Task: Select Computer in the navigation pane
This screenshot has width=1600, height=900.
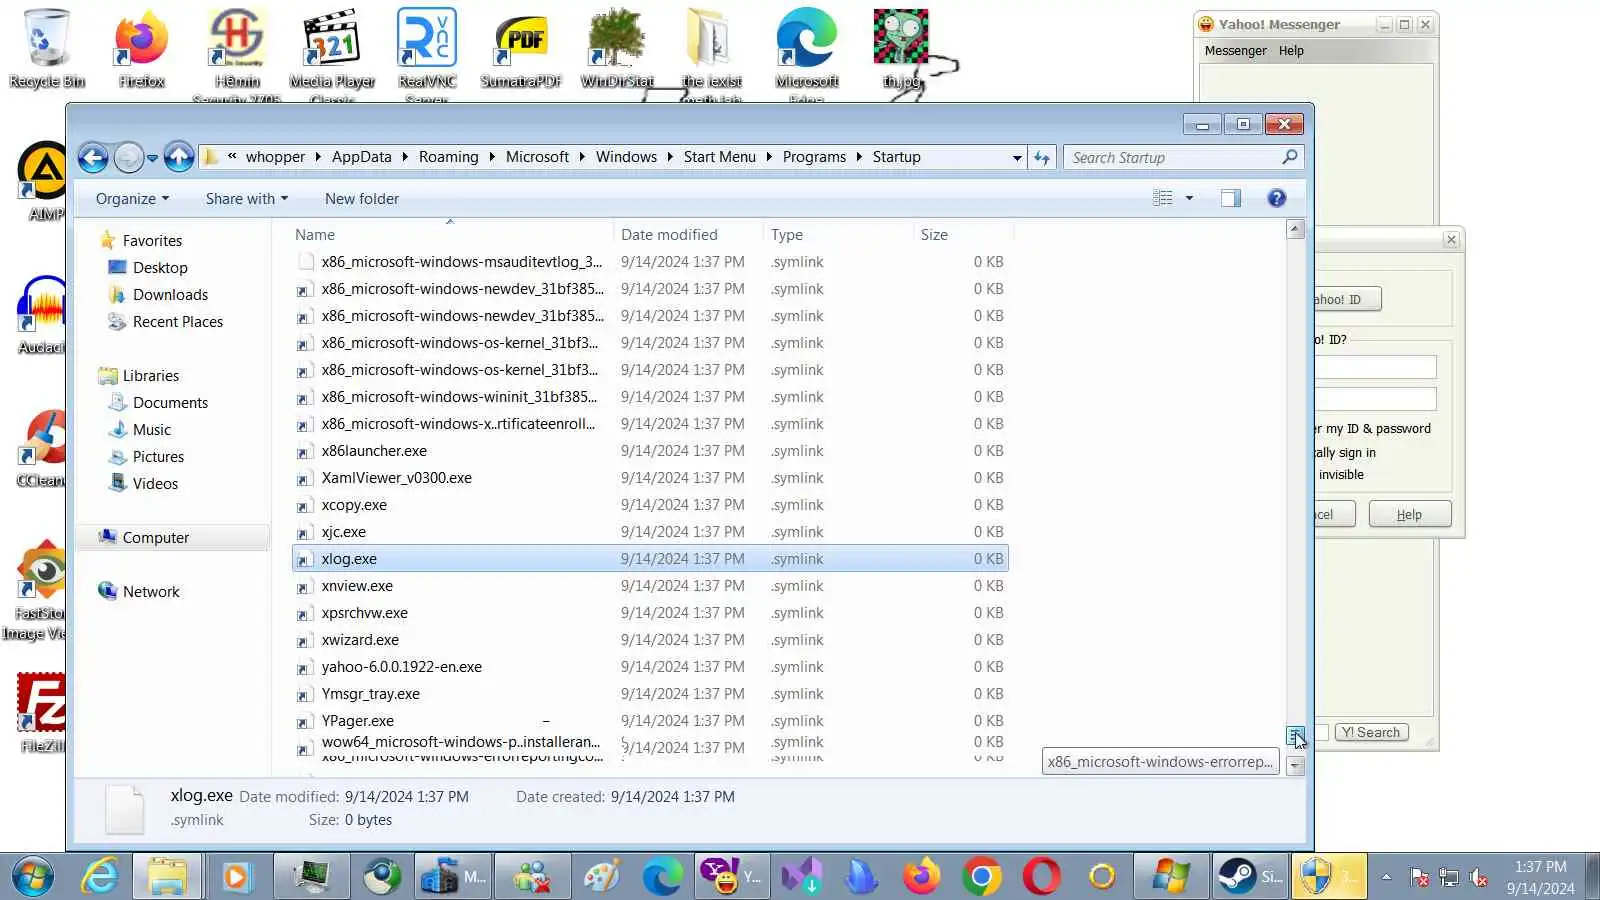Action: point(155,538)
